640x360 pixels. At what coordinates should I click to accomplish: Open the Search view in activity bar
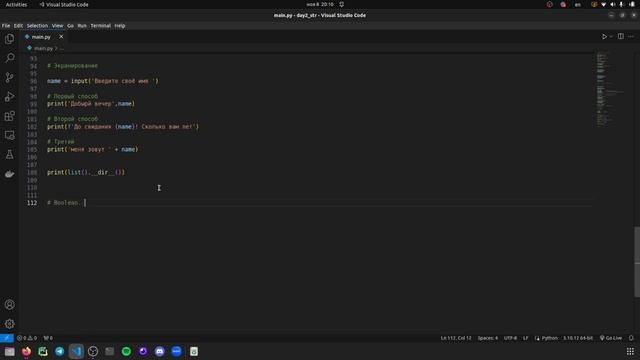pos(9,58)
